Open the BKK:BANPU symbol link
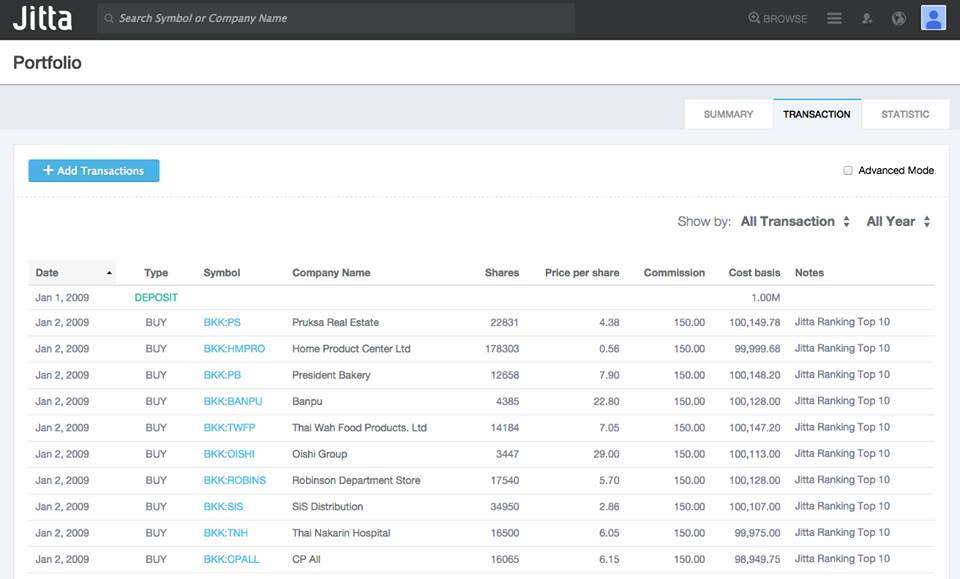Viewport: 960px width, 579px height. coord(233,401)
